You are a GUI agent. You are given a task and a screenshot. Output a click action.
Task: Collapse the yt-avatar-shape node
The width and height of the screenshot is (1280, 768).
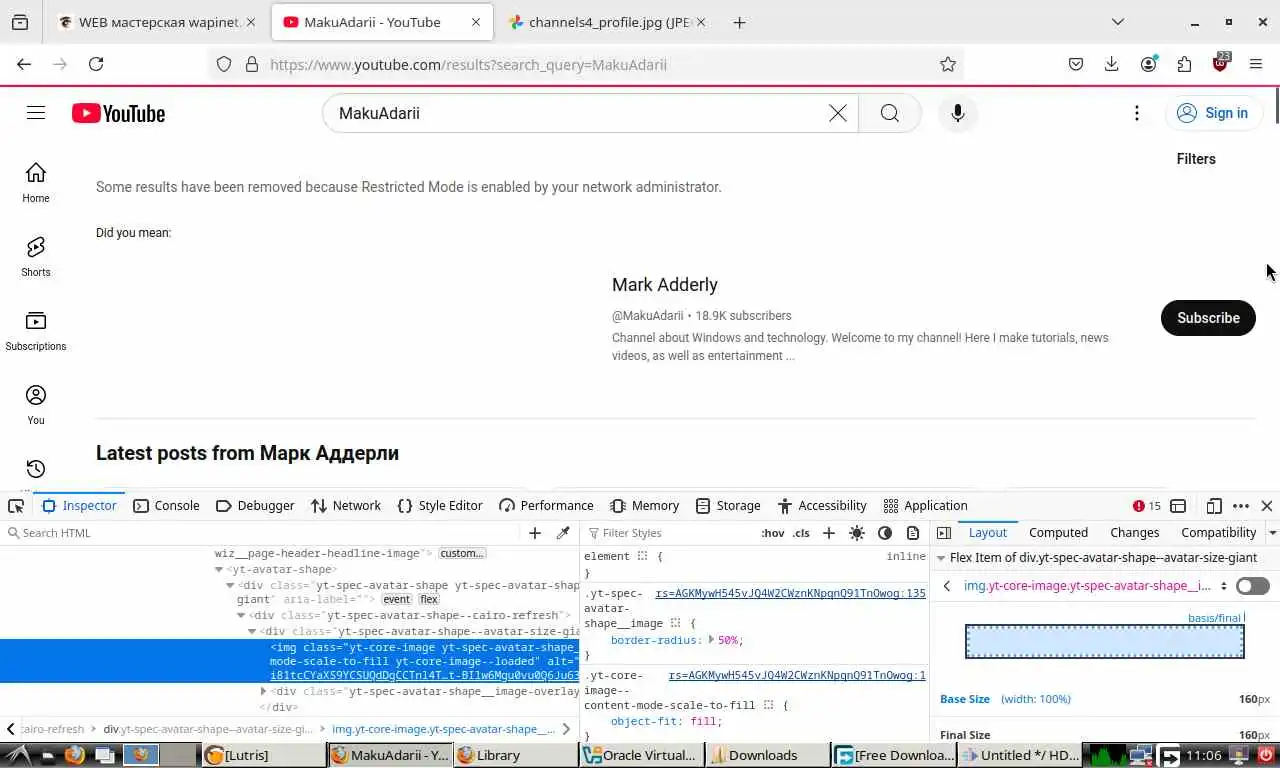pyautogui.click(x=219, y=569)
